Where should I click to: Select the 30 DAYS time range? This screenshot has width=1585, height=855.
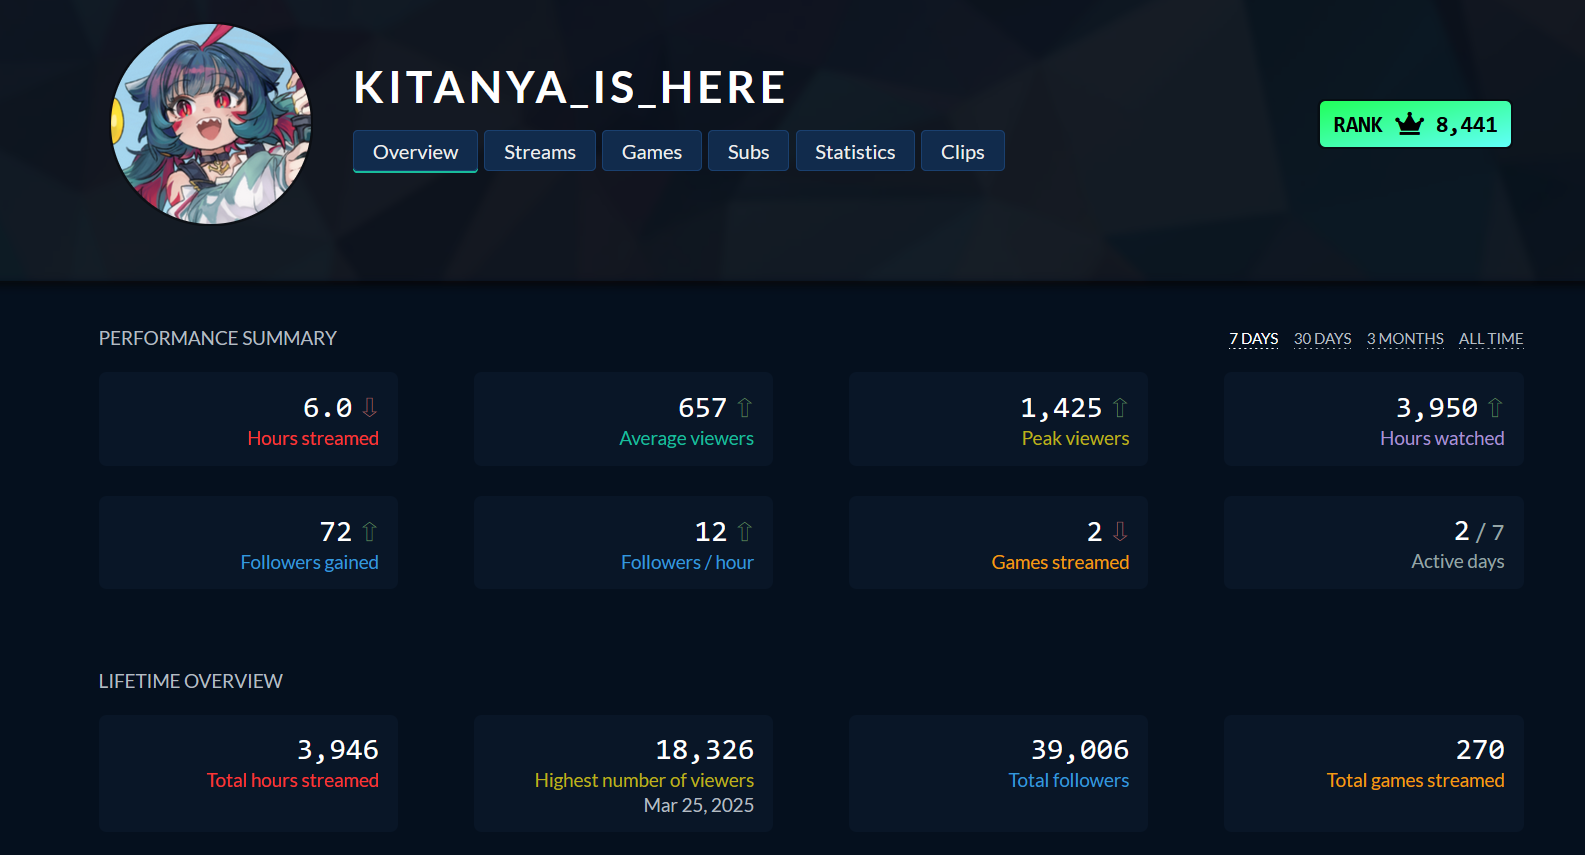[1322, 339]
